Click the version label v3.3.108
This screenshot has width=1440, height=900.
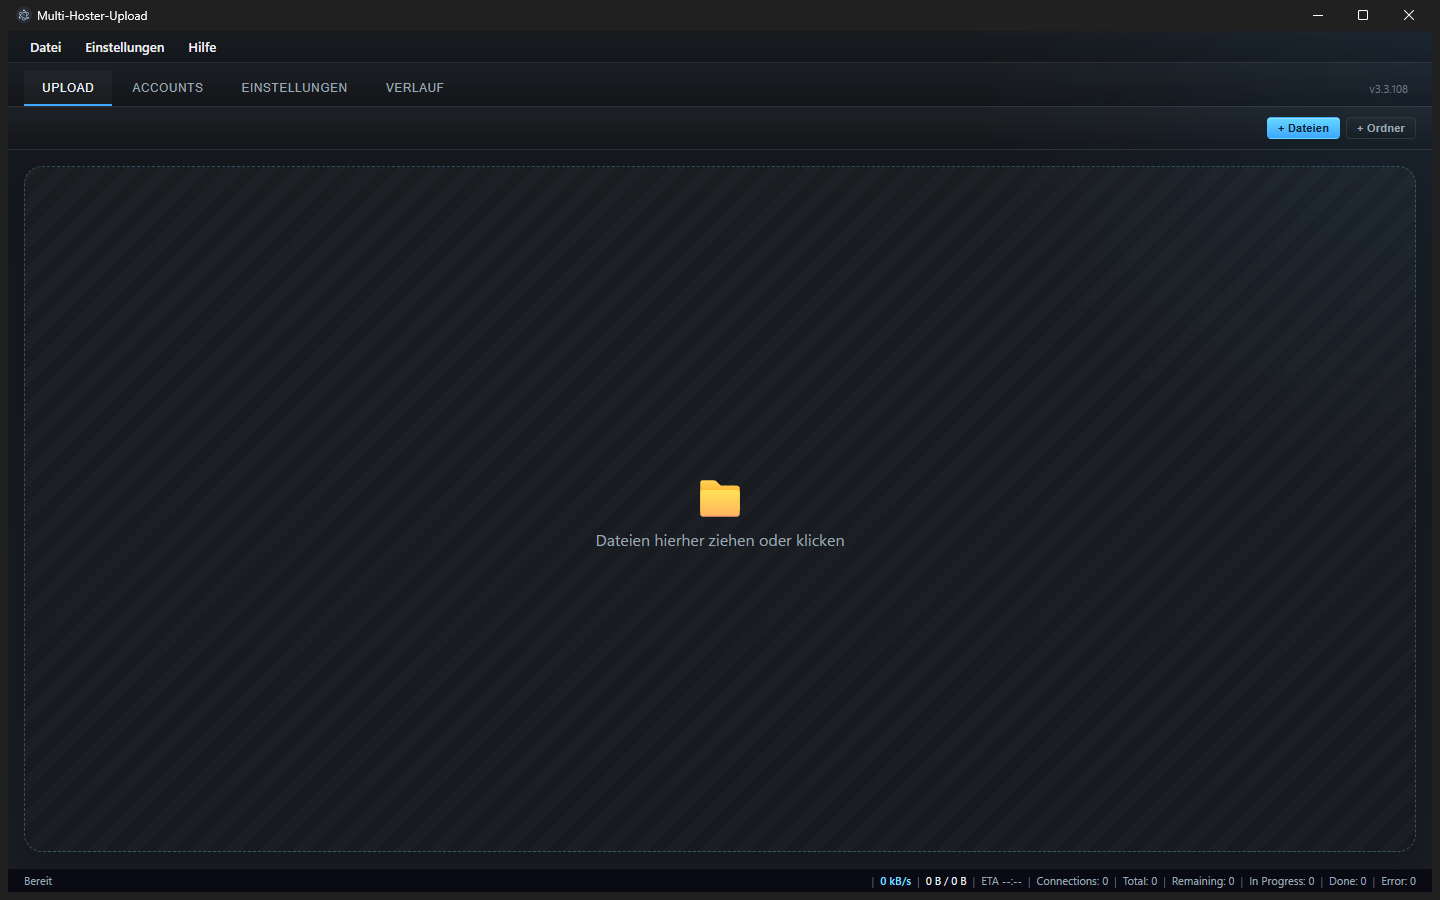(1388, 89)
